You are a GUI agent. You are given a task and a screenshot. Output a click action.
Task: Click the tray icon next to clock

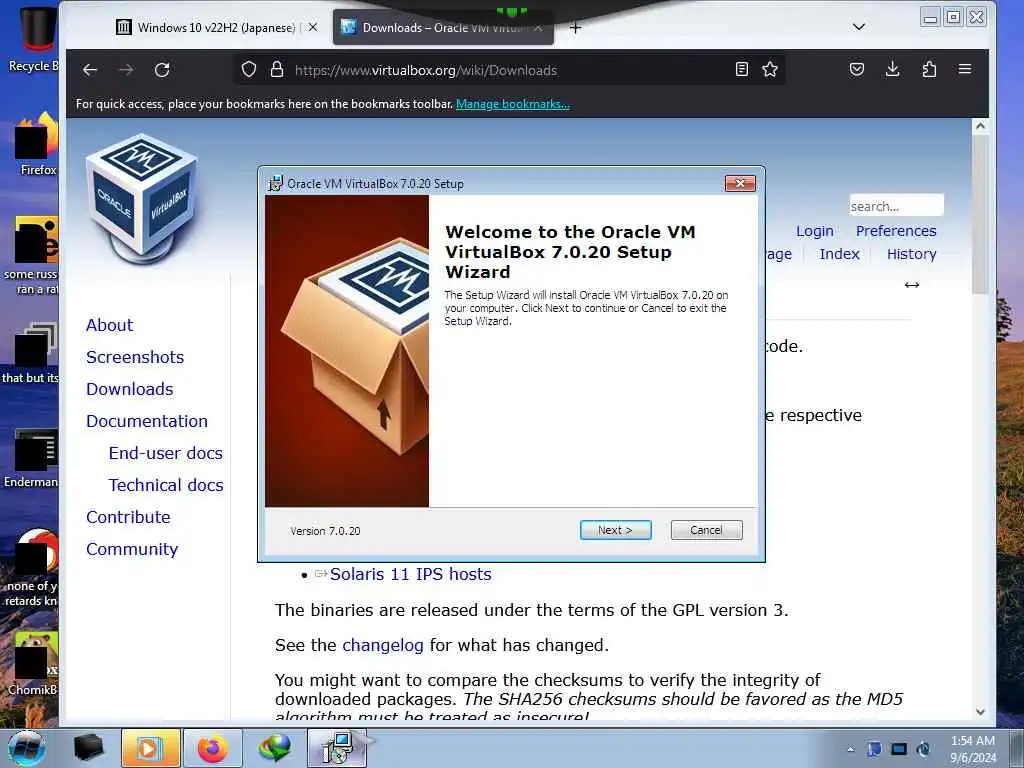tap(923, 749)
